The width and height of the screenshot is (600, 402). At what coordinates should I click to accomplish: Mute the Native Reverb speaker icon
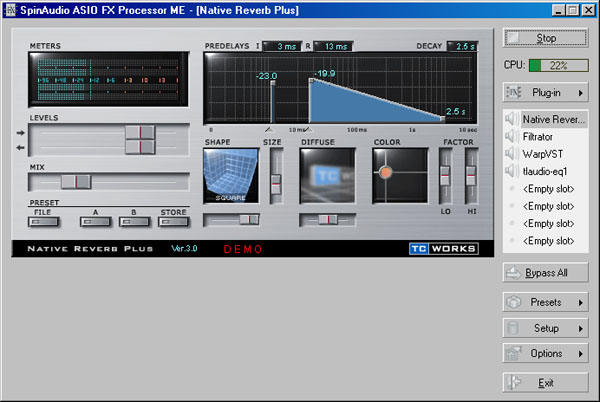[x=512, y=119]
